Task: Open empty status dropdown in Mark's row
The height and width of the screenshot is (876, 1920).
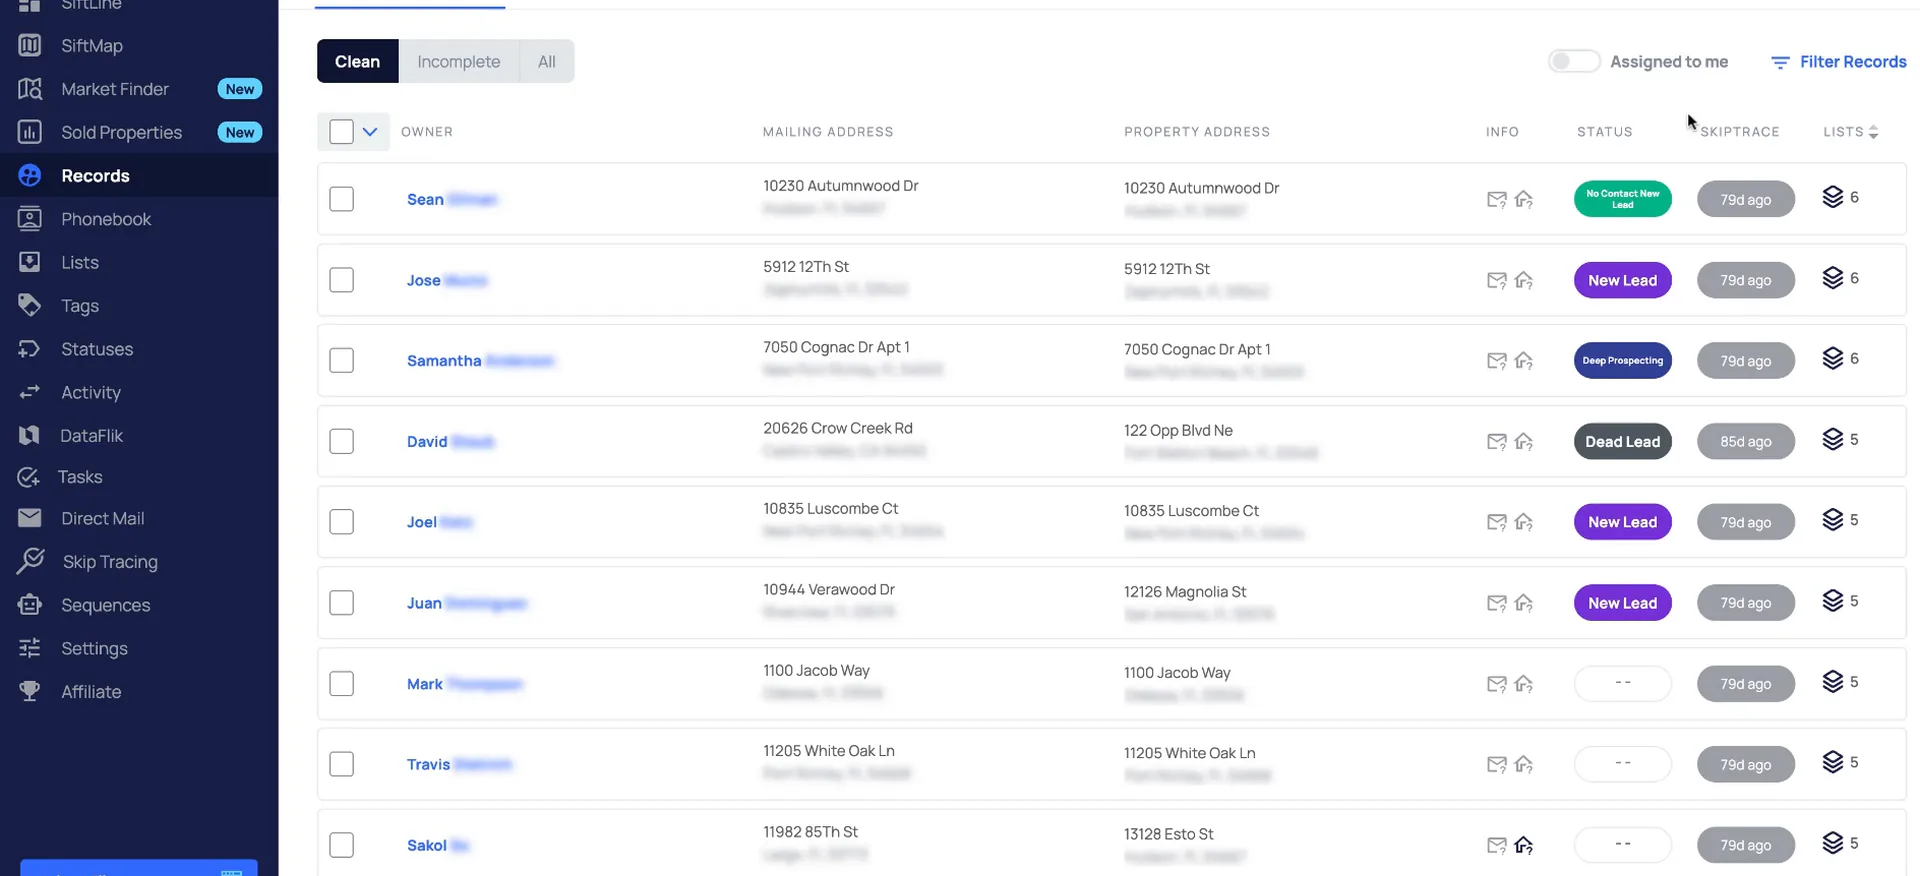Action: tap(1622, 683)
